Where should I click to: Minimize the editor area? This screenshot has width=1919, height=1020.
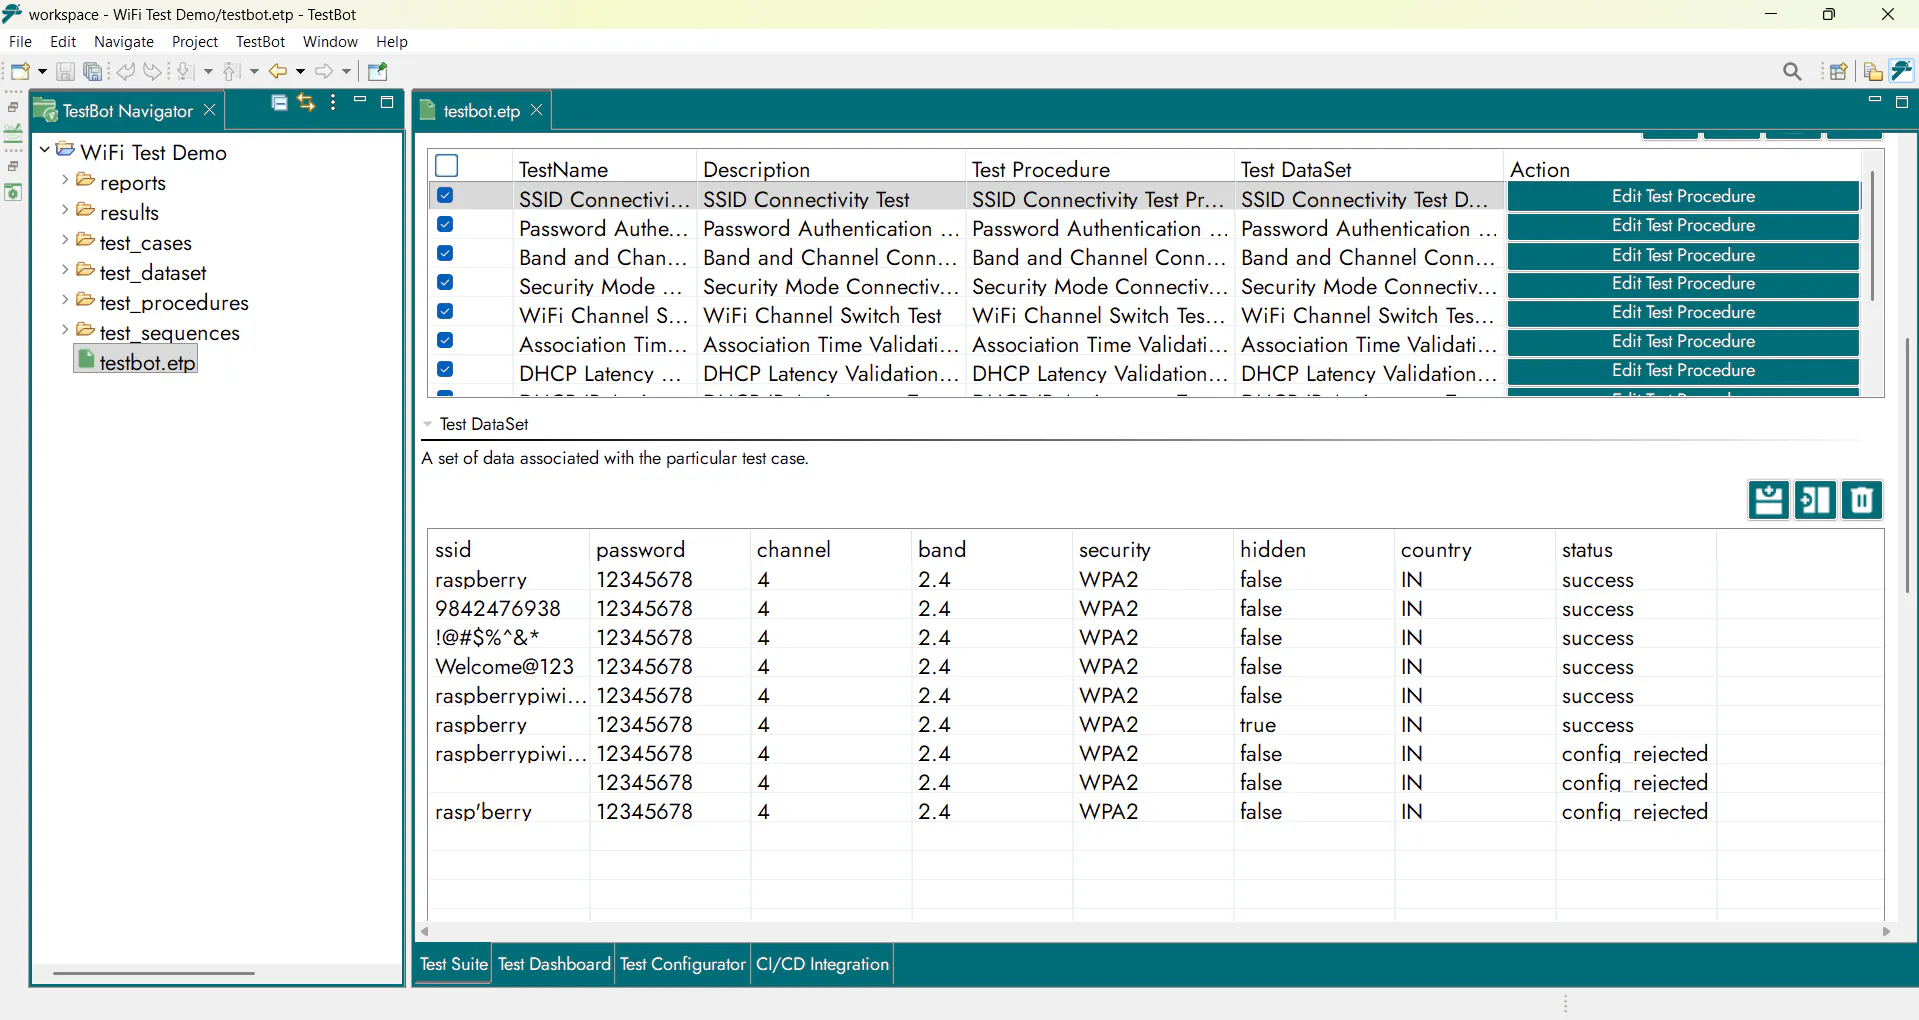pyautogui.click(x=1875, y=100)
